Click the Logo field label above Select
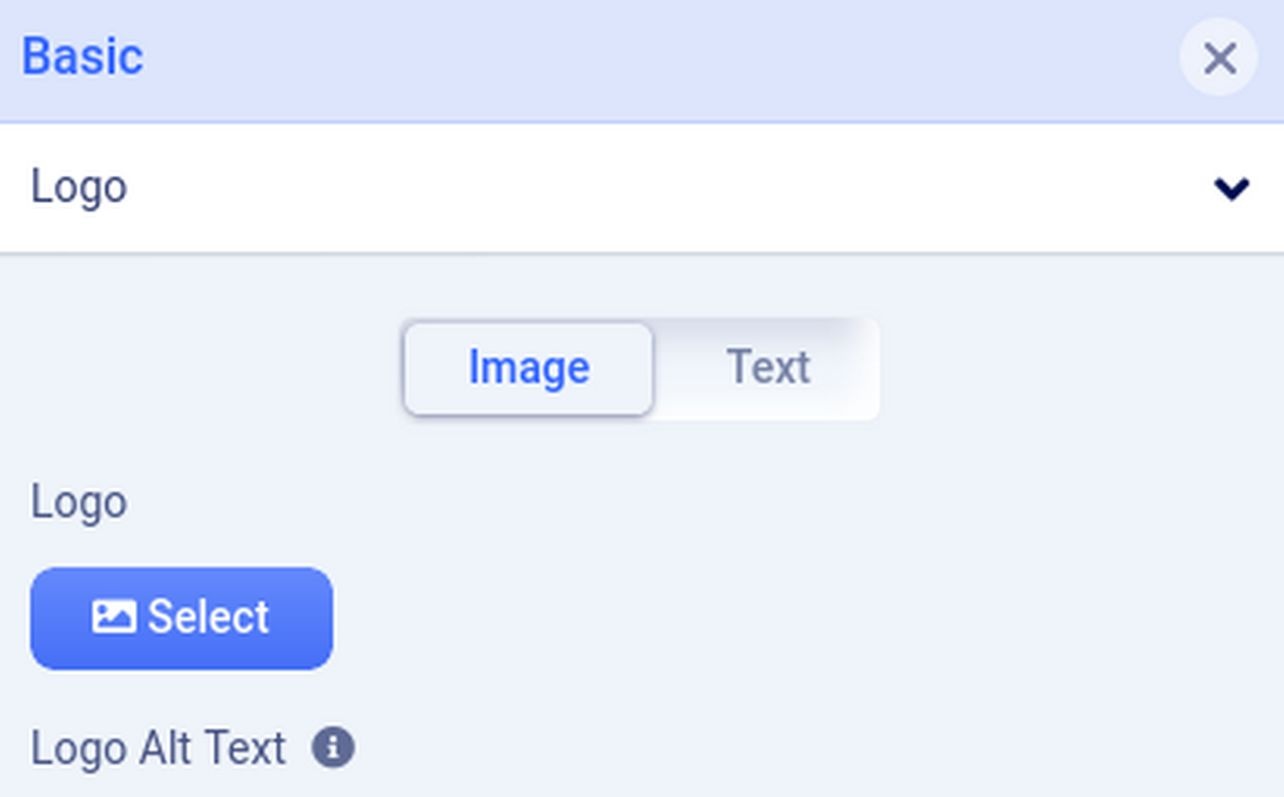The image size is (1284, 797). 79,502
